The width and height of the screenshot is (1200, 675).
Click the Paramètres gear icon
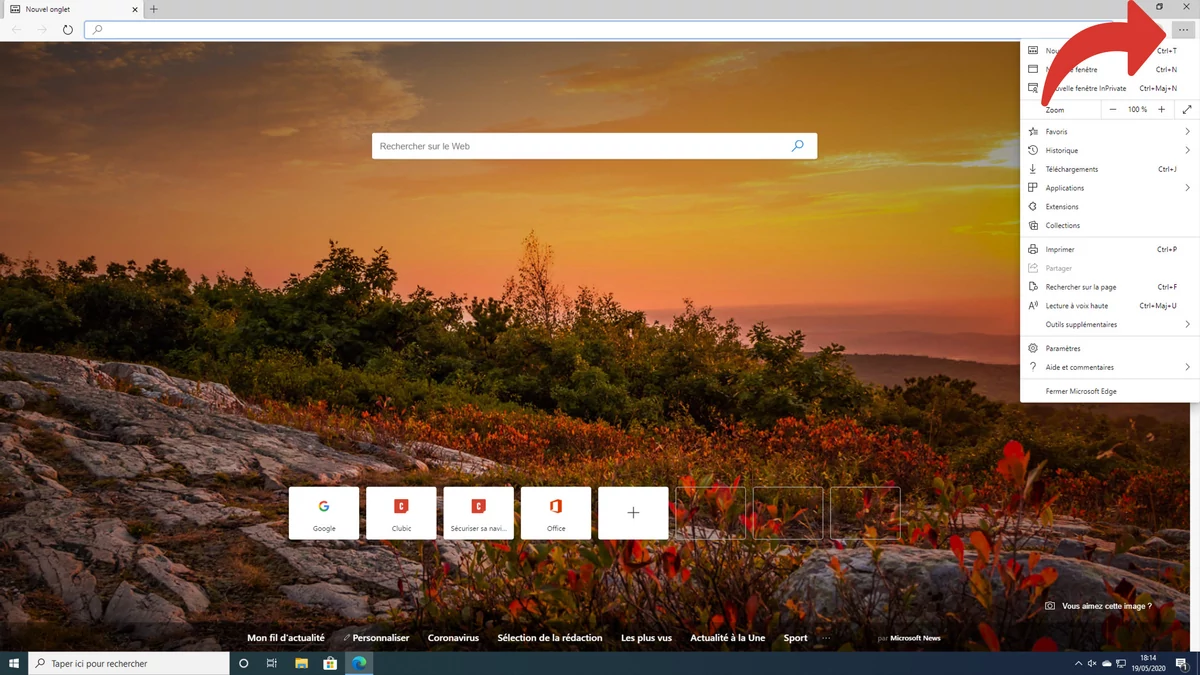pos(1033,348)
